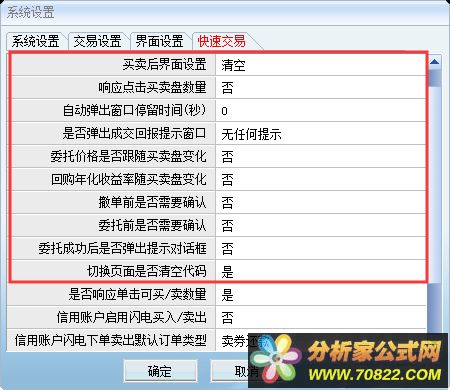450x390 pixels.
Task: Toggle the 撤单前是否需要确认 value
Action: click(321, 203)
